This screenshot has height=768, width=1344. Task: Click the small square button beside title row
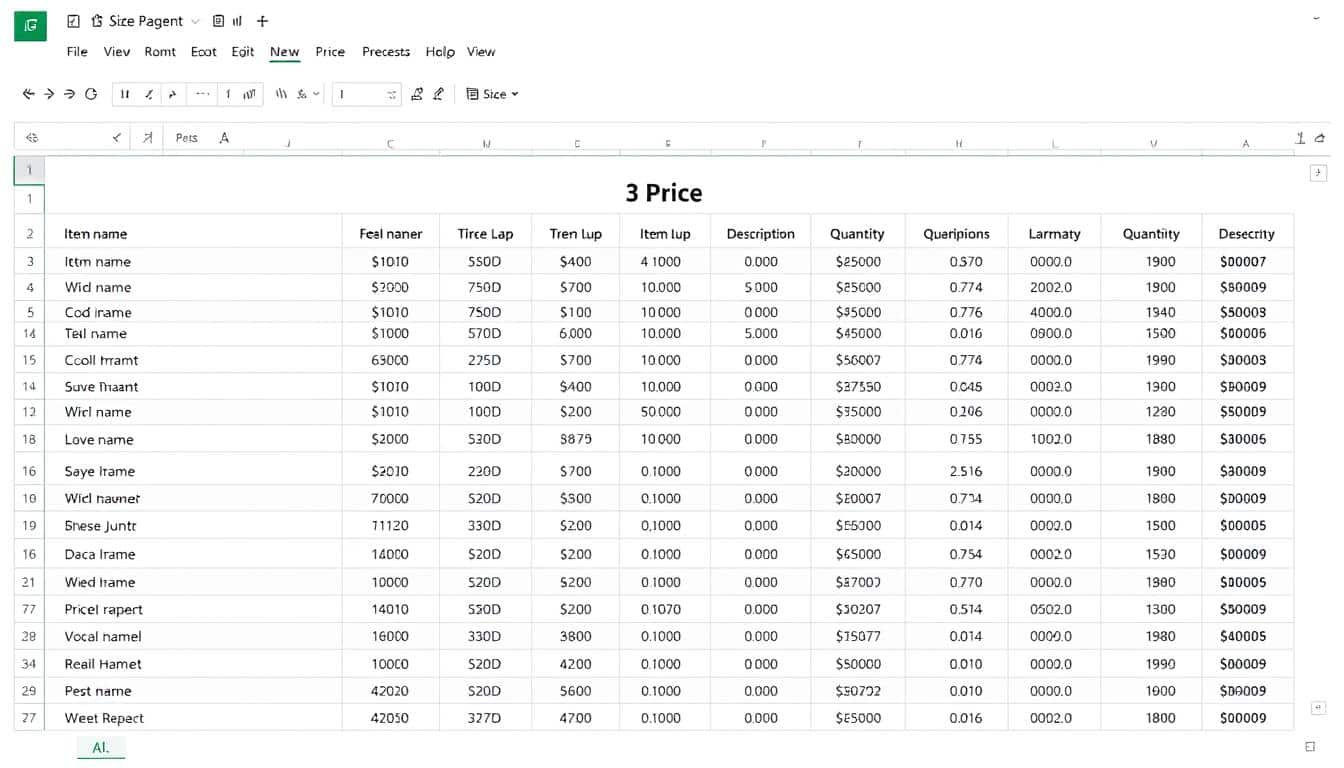(x=1318, y=173)
